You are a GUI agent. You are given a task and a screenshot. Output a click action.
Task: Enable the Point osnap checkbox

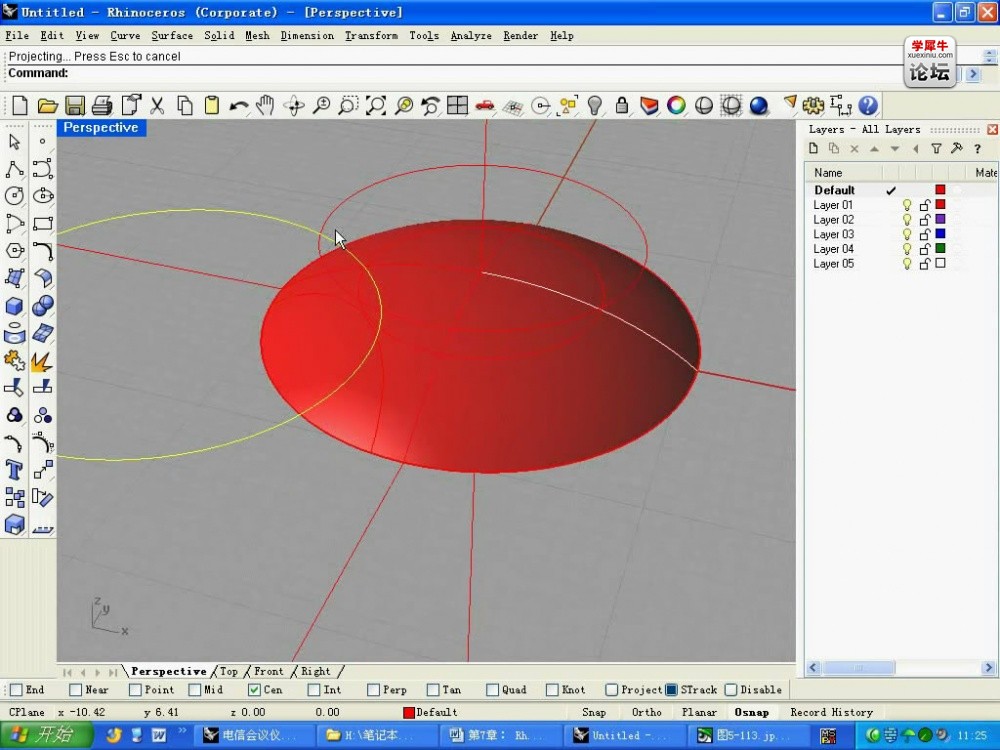(135, 689)
